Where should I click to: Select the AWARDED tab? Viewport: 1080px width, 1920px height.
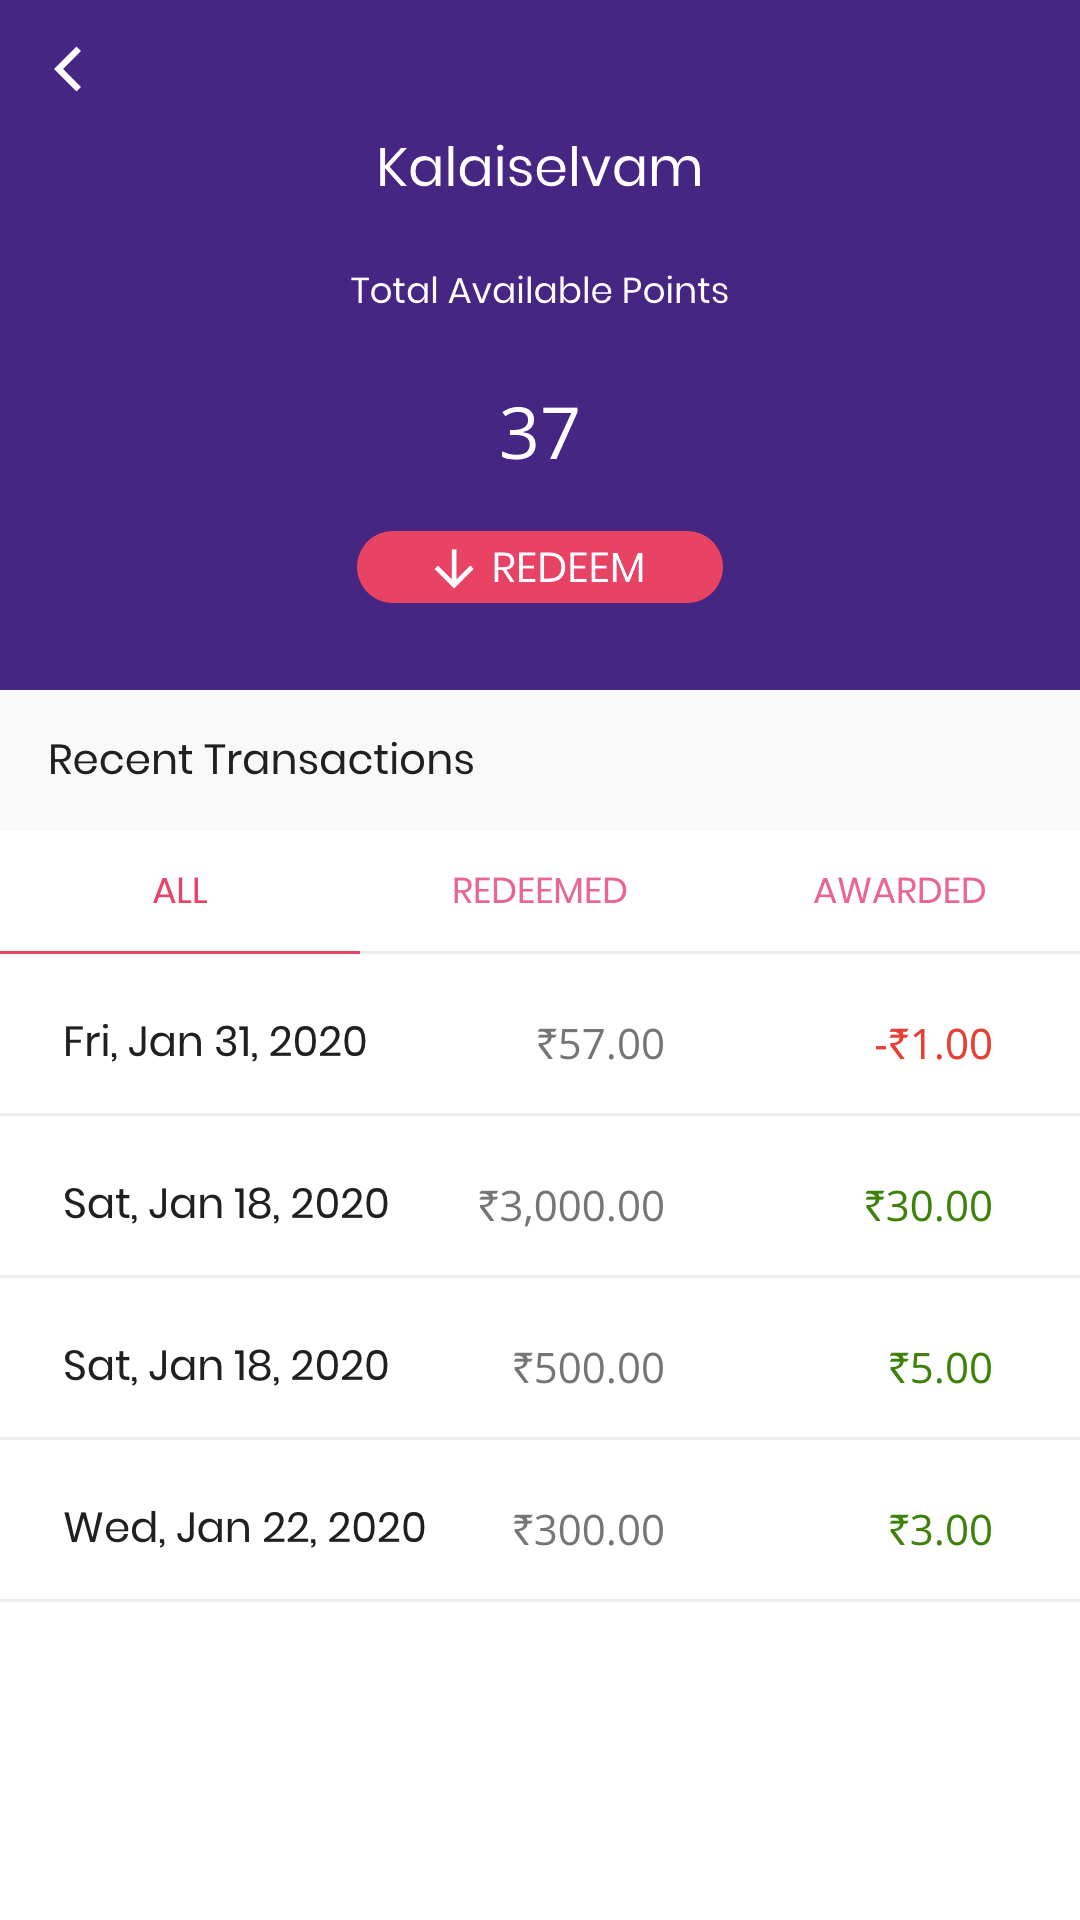click(899, 891)
